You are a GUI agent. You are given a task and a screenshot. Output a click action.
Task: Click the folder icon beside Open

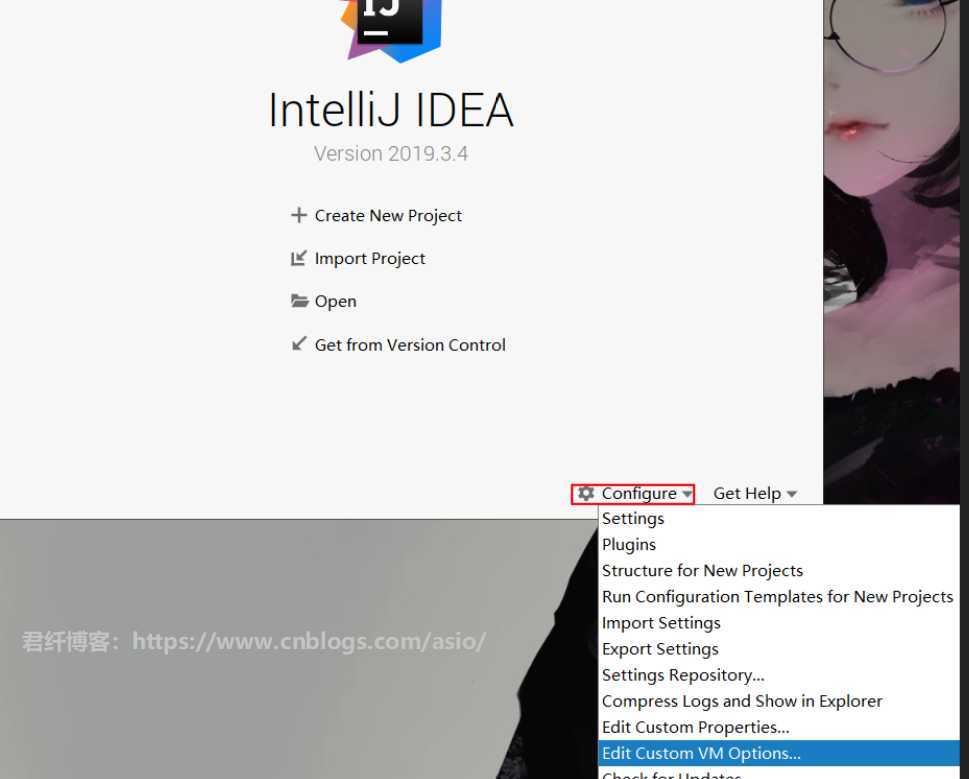click(x=300, y=301)
